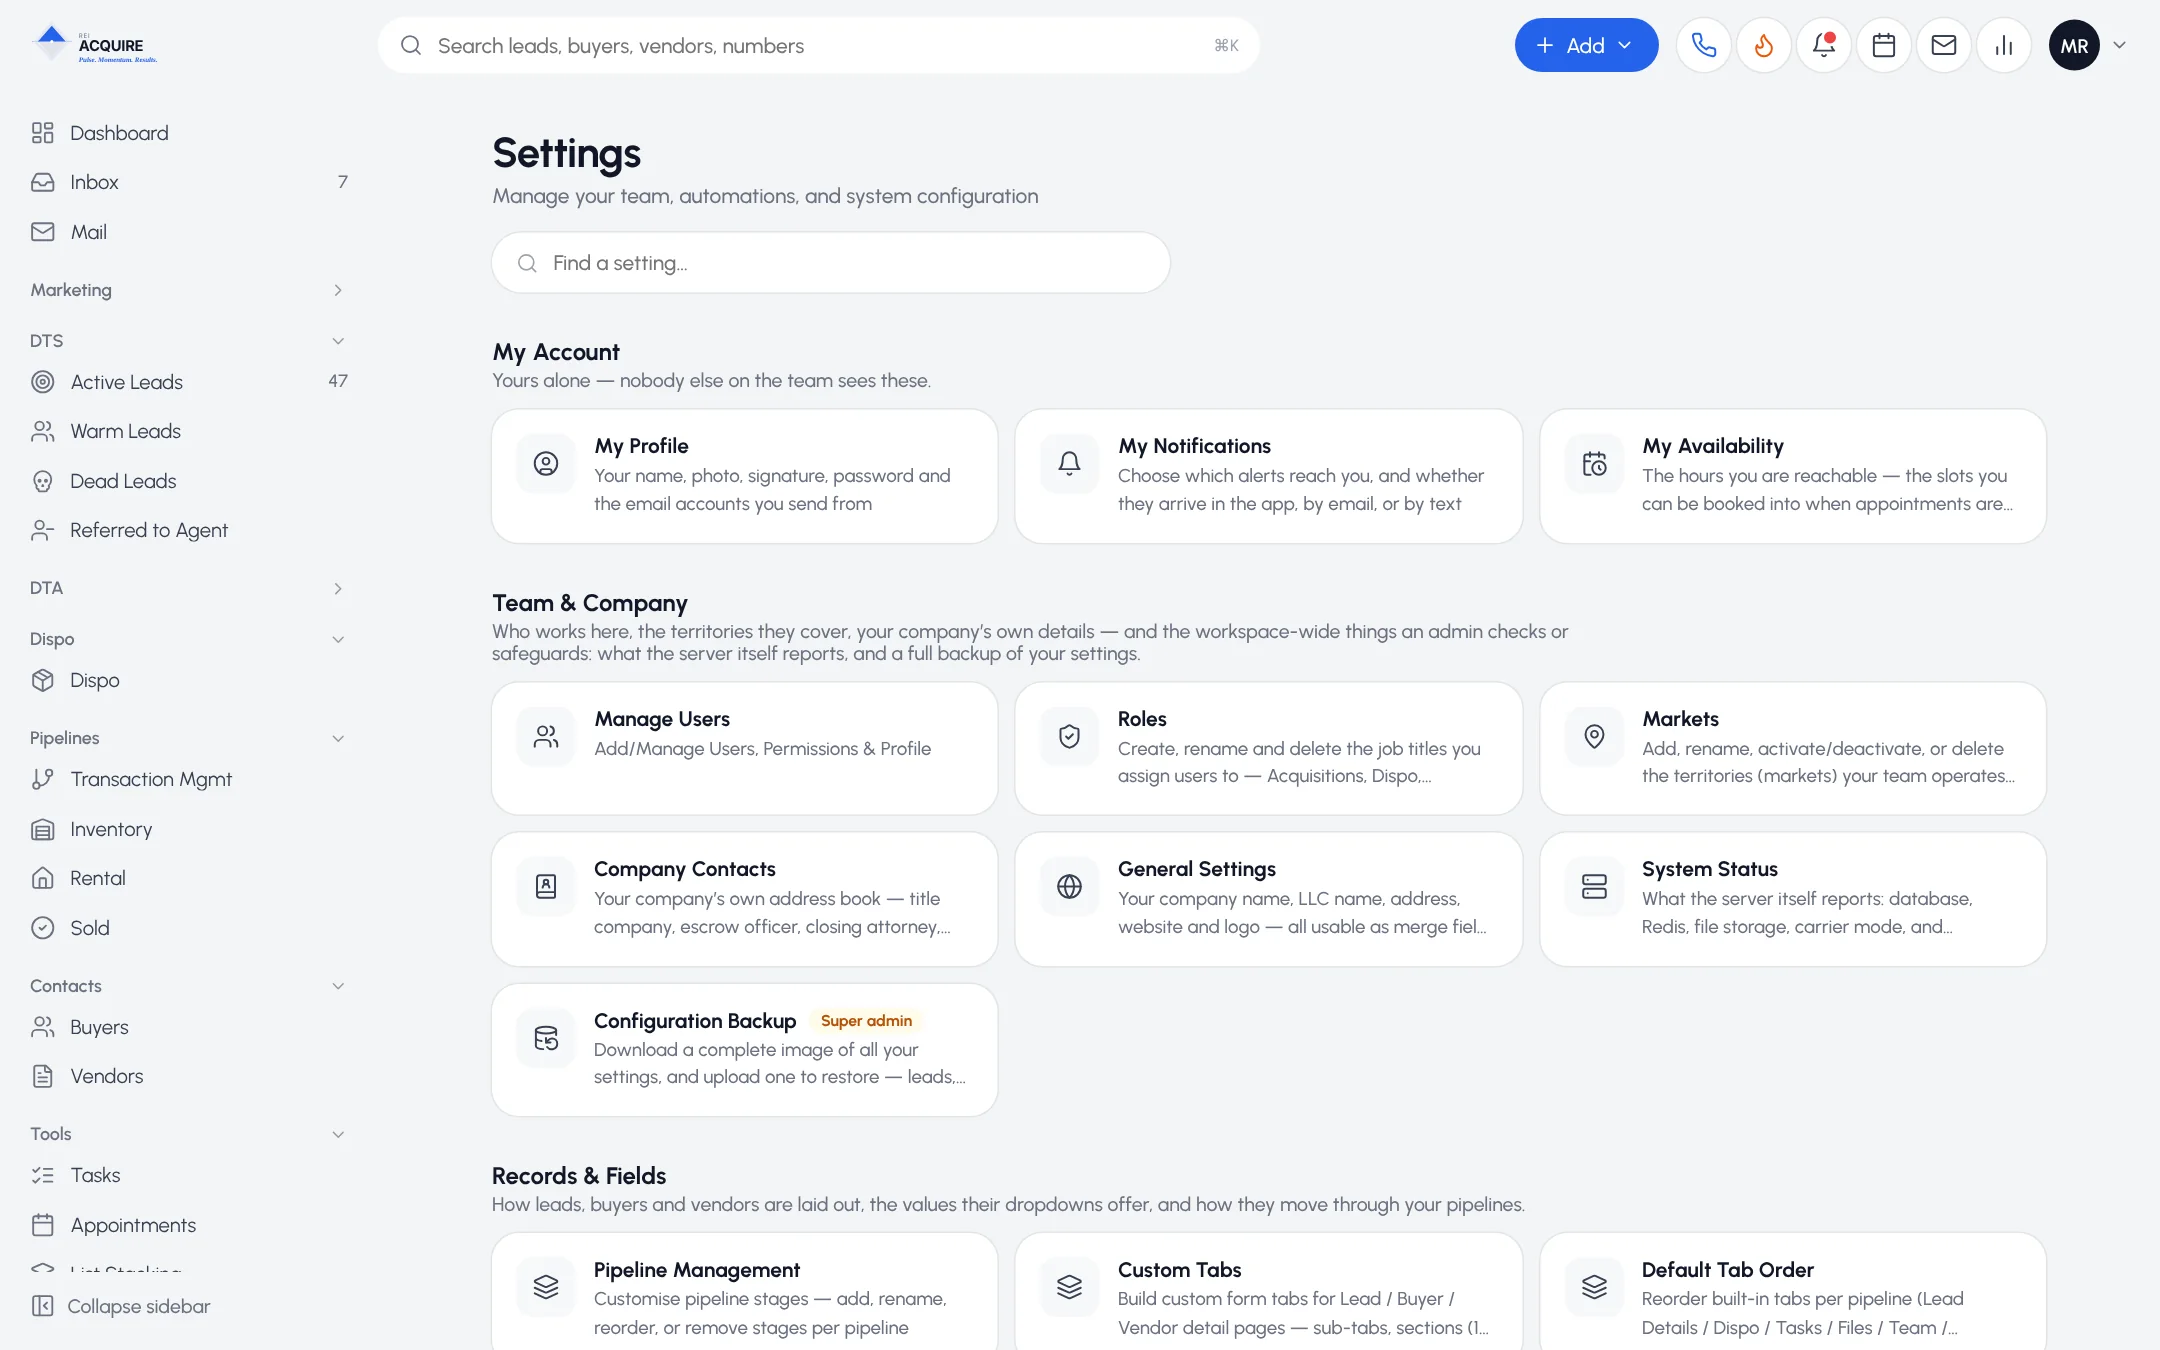Open the Custom Tabs settings card
The height and width of the screenshot is (1350, 2160).
click(1269, 1292)
